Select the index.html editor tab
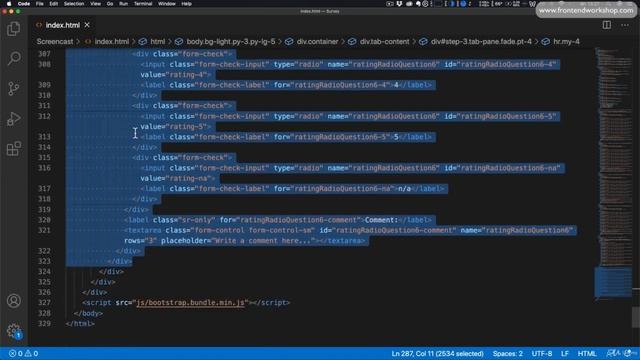 tap(62, 25)
